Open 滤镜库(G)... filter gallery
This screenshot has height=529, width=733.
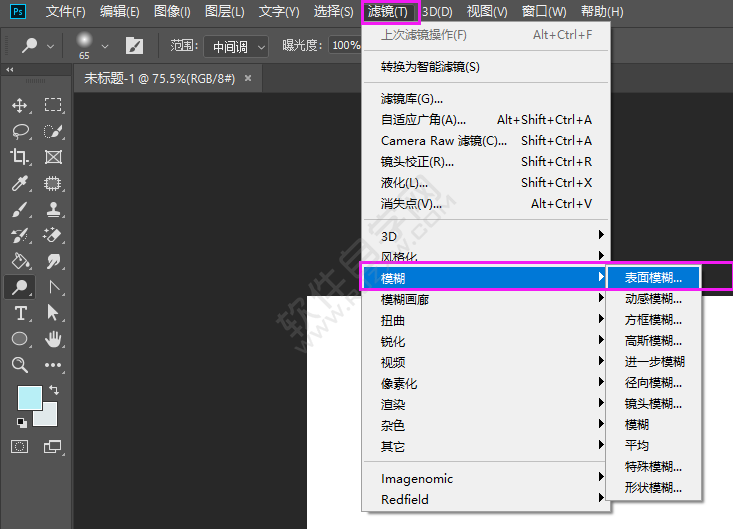[485, 99]
